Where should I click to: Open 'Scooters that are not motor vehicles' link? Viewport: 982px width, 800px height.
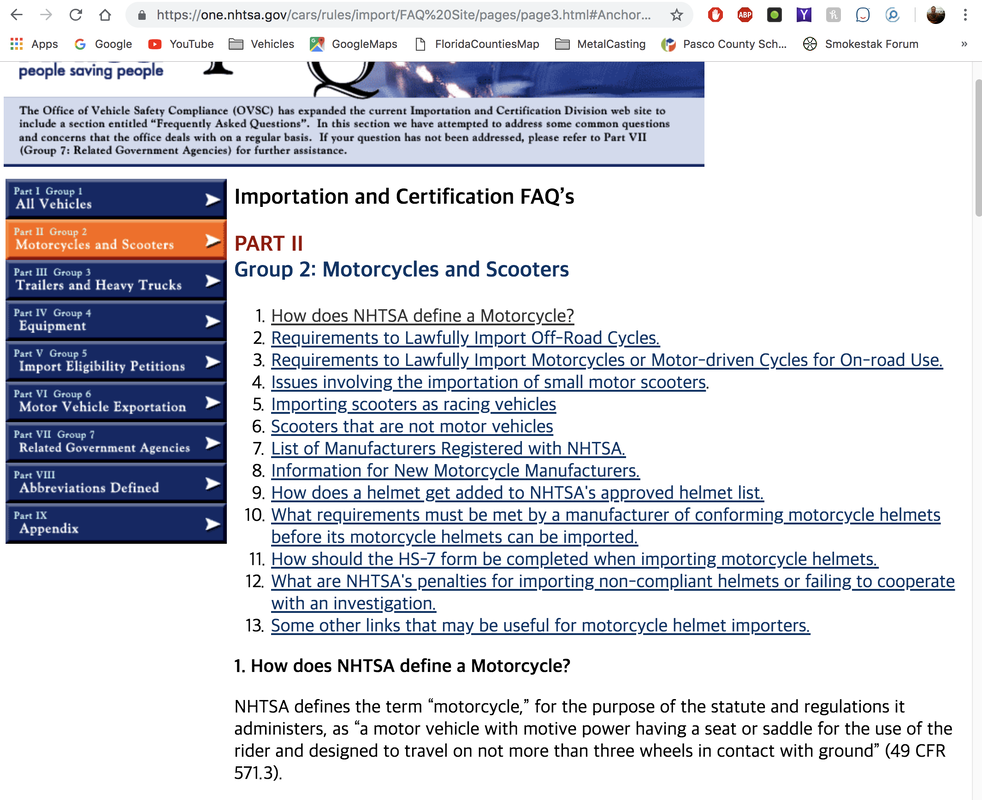[412, 427]
